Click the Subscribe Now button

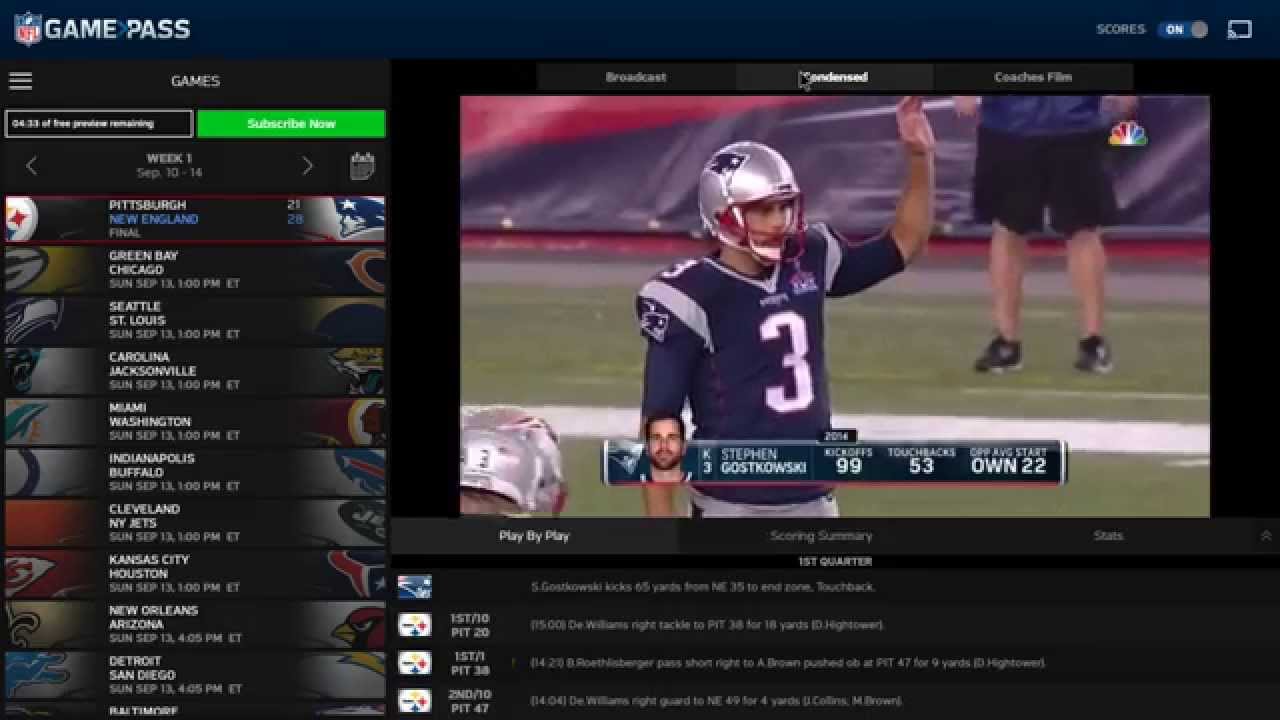click(x=291, y=124)
